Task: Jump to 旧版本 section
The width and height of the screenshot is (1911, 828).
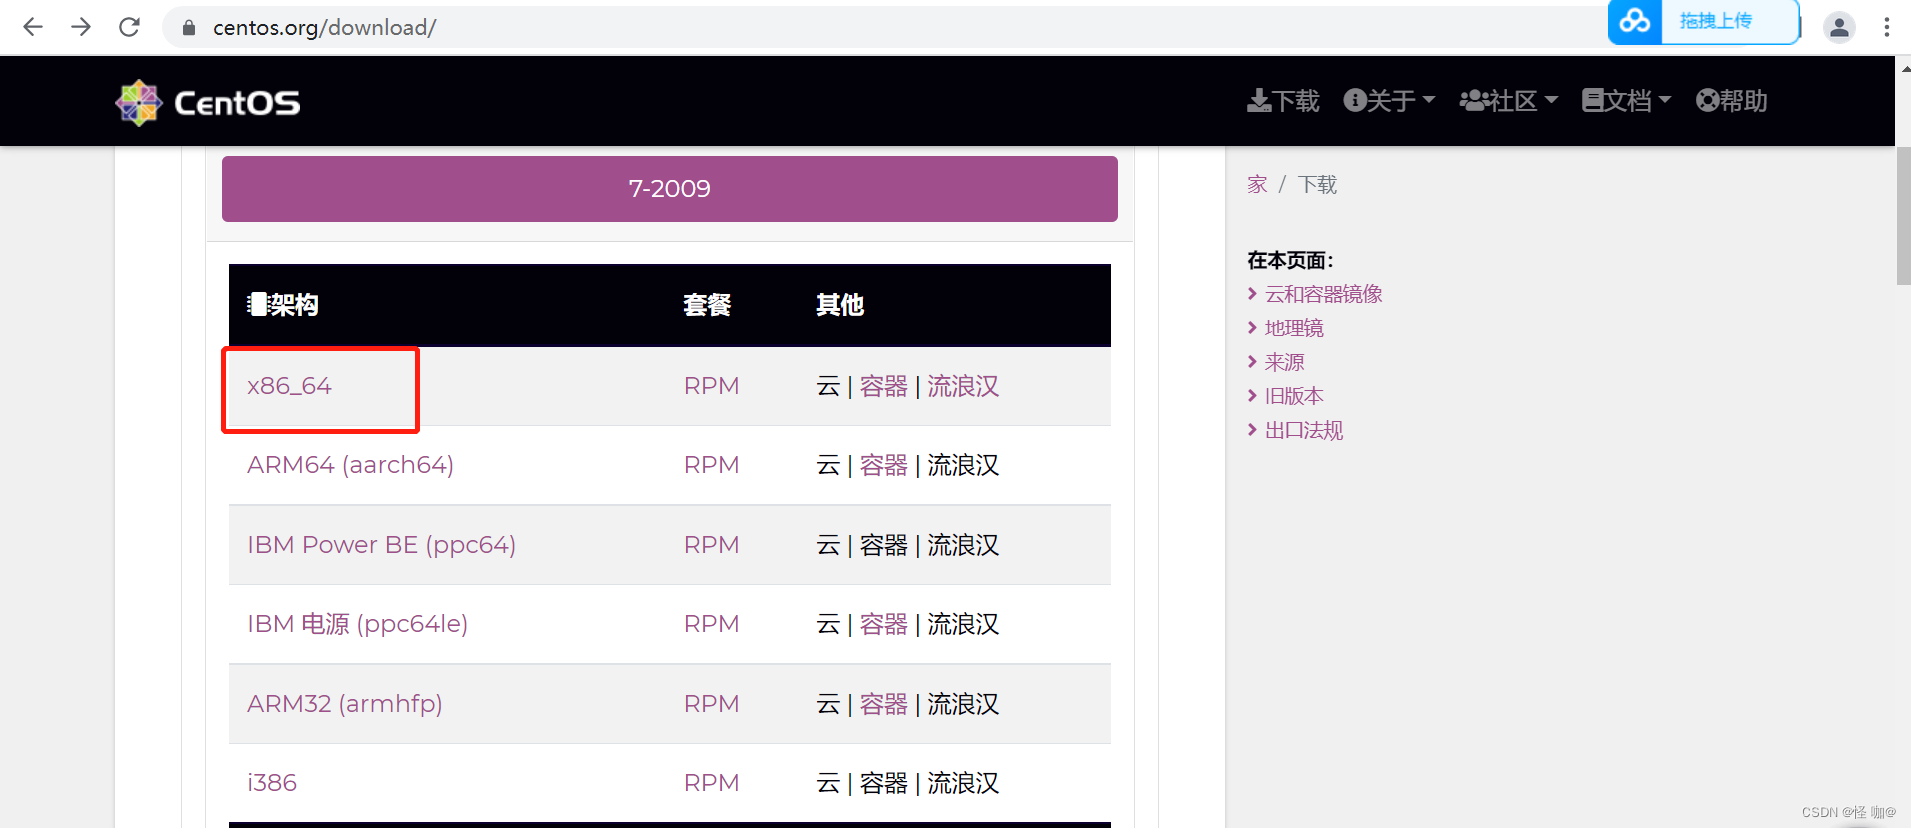Action: (x=1294, y=396)
